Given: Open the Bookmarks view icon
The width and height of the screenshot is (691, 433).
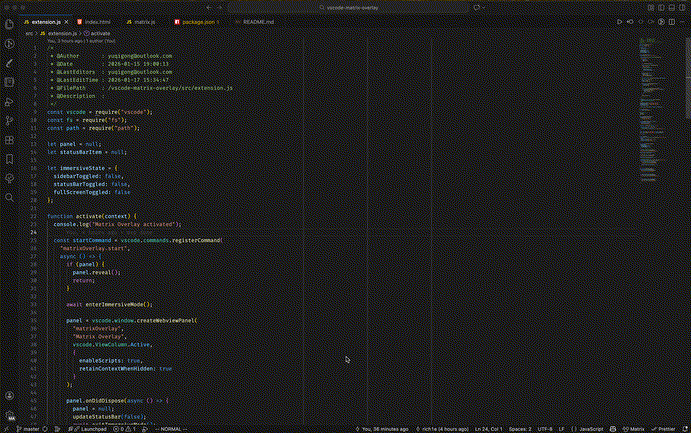Looking at the screenshot, I should click(10, 159).
